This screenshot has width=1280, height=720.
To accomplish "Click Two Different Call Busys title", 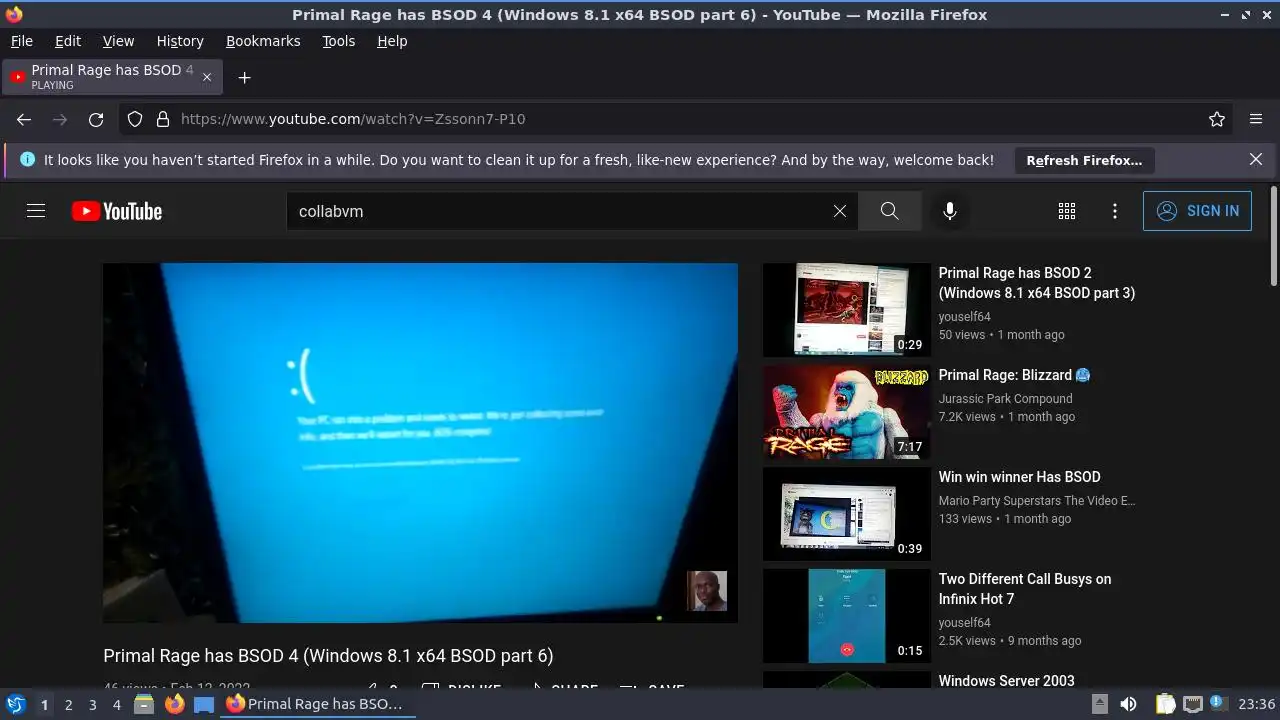I will 1025,589.
